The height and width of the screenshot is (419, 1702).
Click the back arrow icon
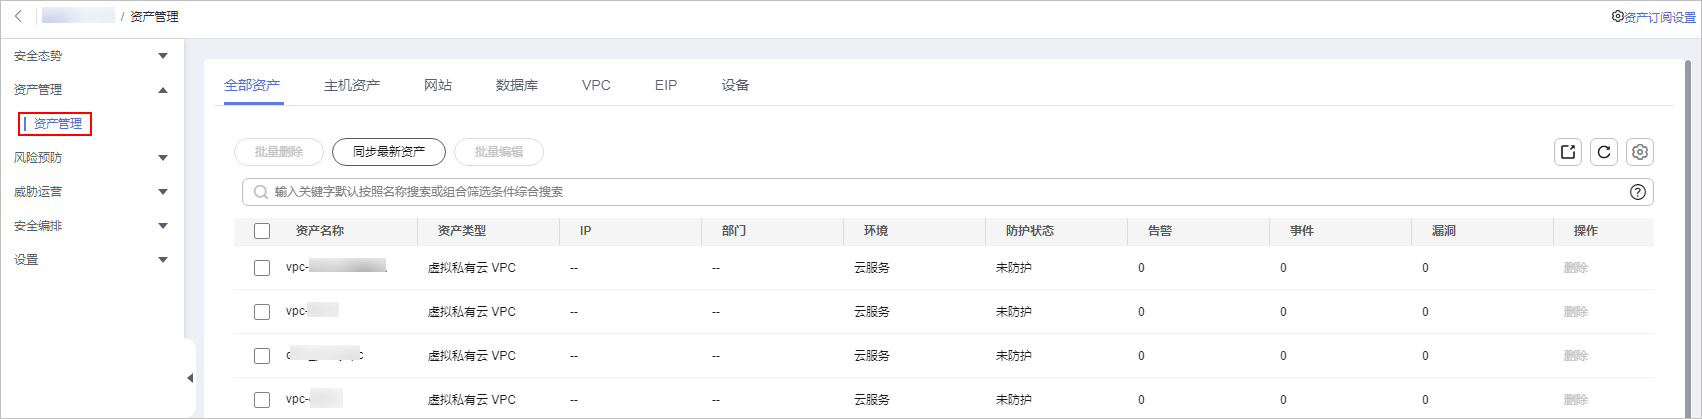point(18,16)
